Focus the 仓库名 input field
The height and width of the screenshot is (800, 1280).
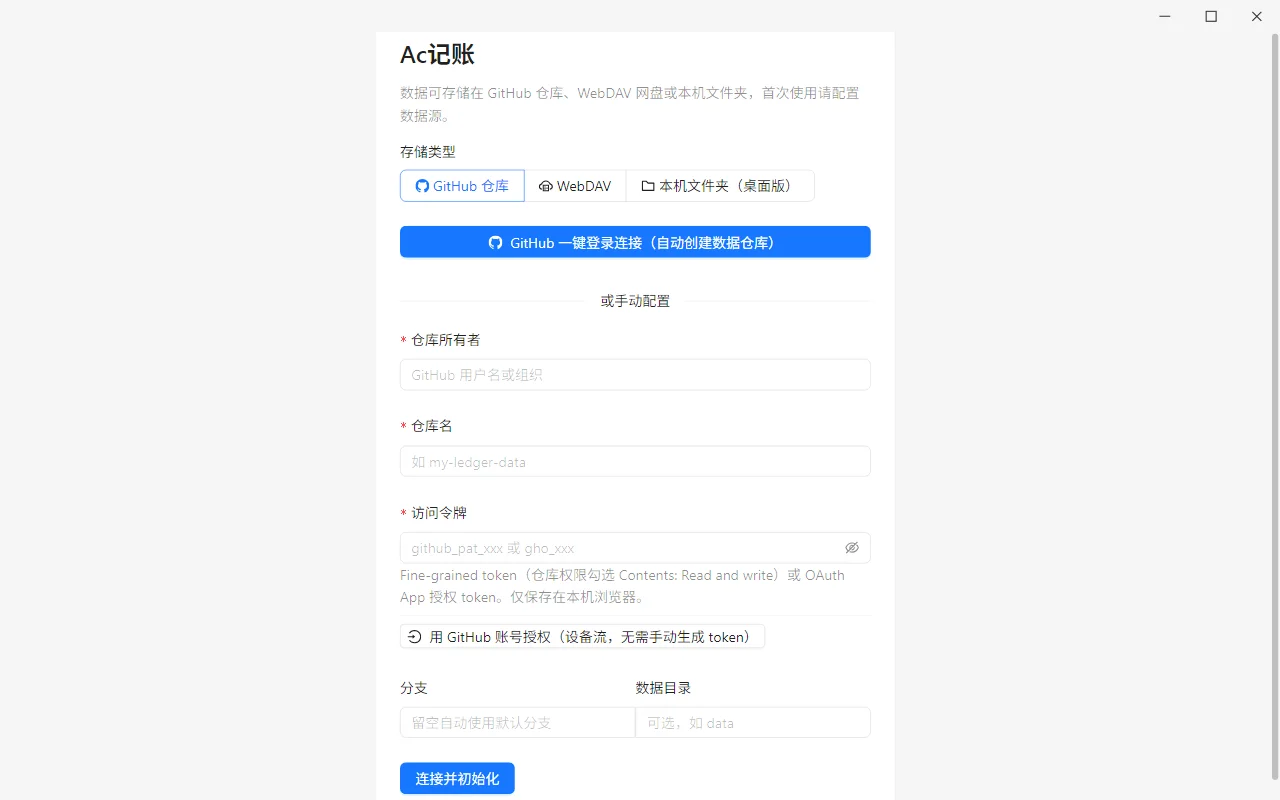coord(635,462)
